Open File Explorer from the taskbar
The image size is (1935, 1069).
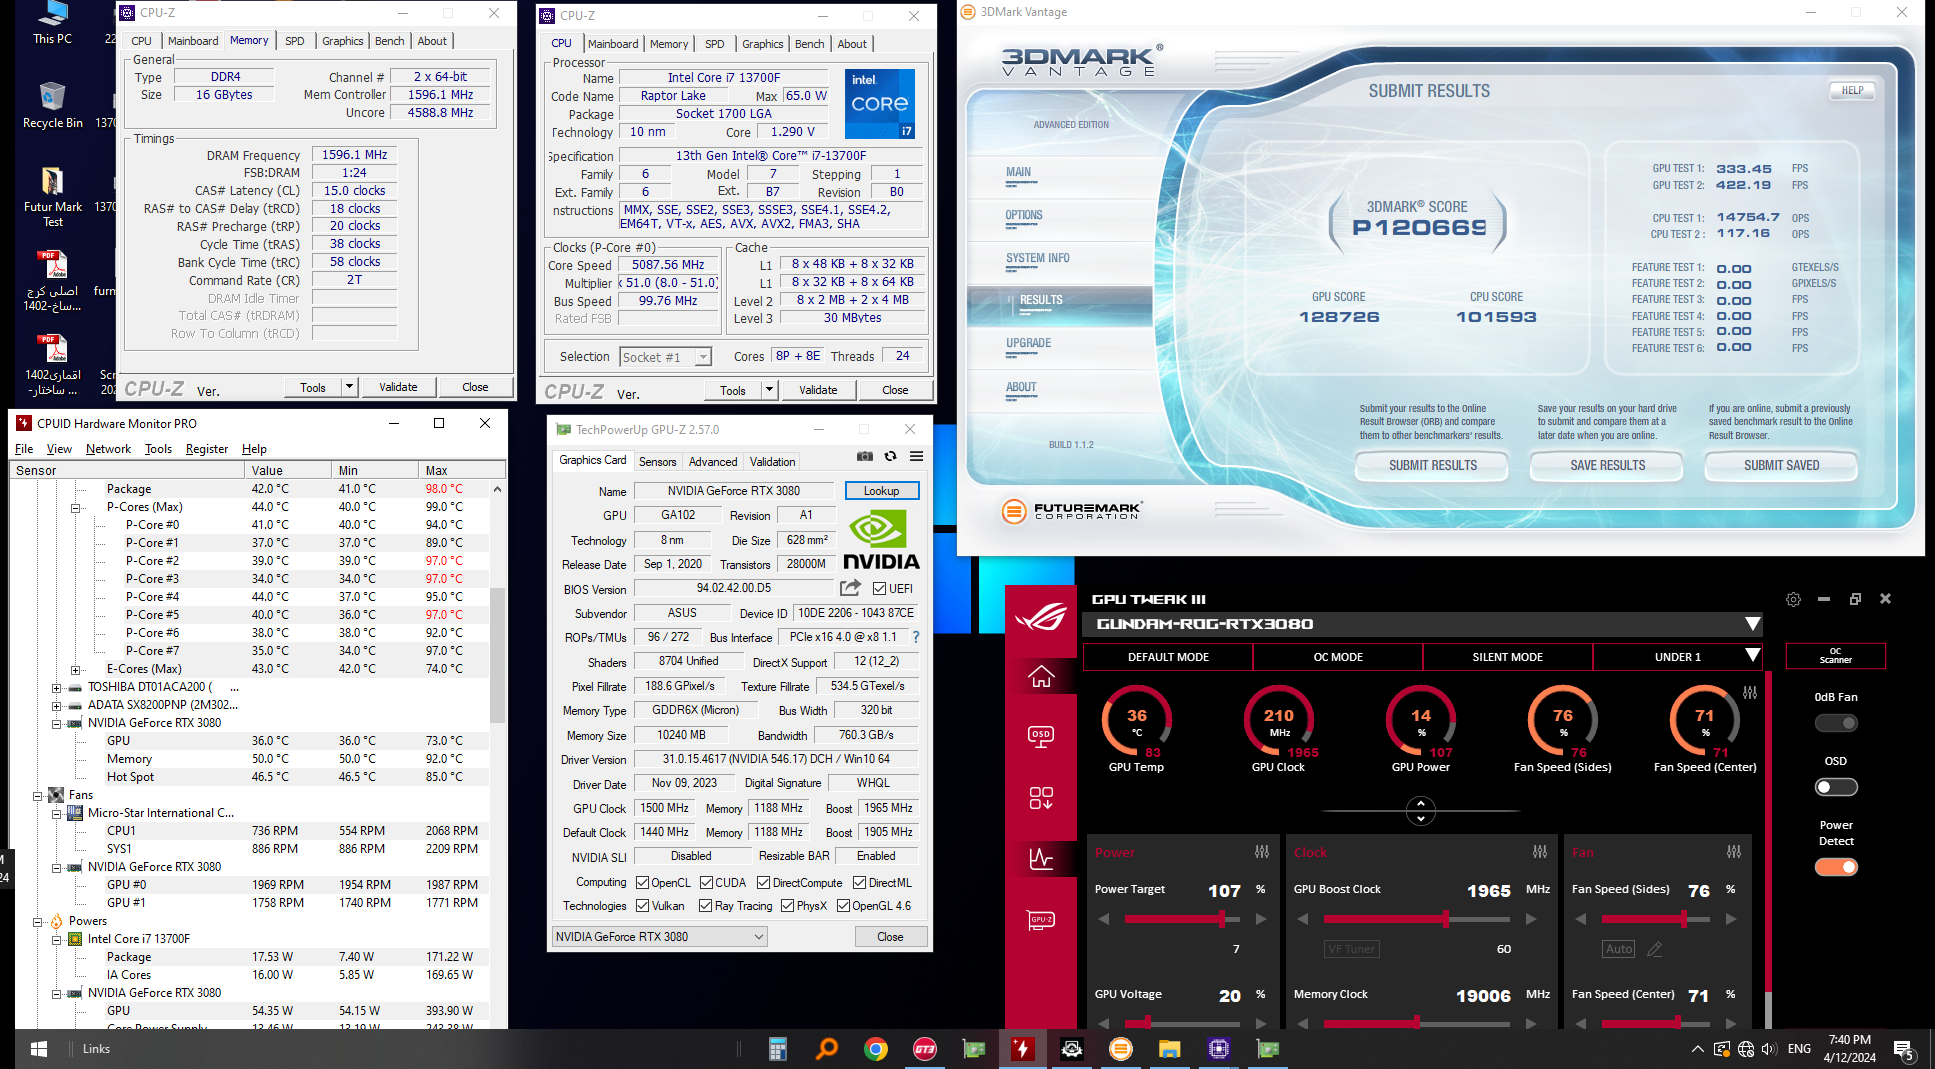[x=1170, y=1049]
